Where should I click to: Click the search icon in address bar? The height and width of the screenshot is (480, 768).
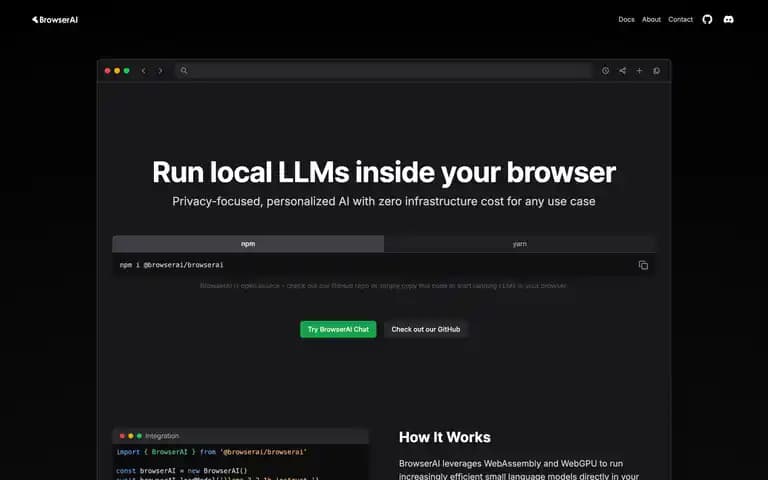tap(184, 71)
